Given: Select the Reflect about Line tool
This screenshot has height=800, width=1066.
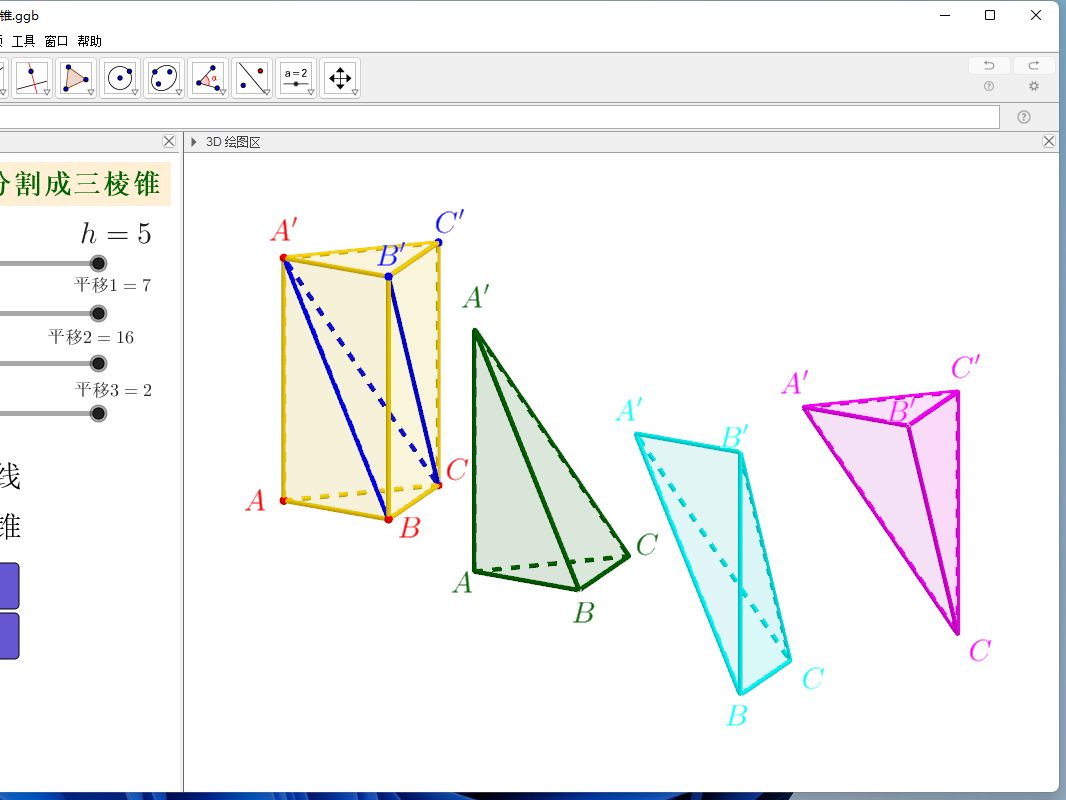Looking at the screenshot, I should tap(252, 78).
